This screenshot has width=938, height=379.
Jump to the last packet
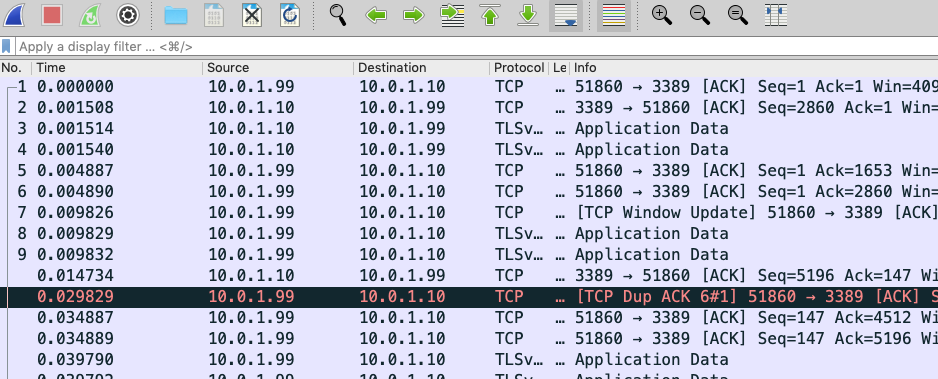(x=528, y=15)
